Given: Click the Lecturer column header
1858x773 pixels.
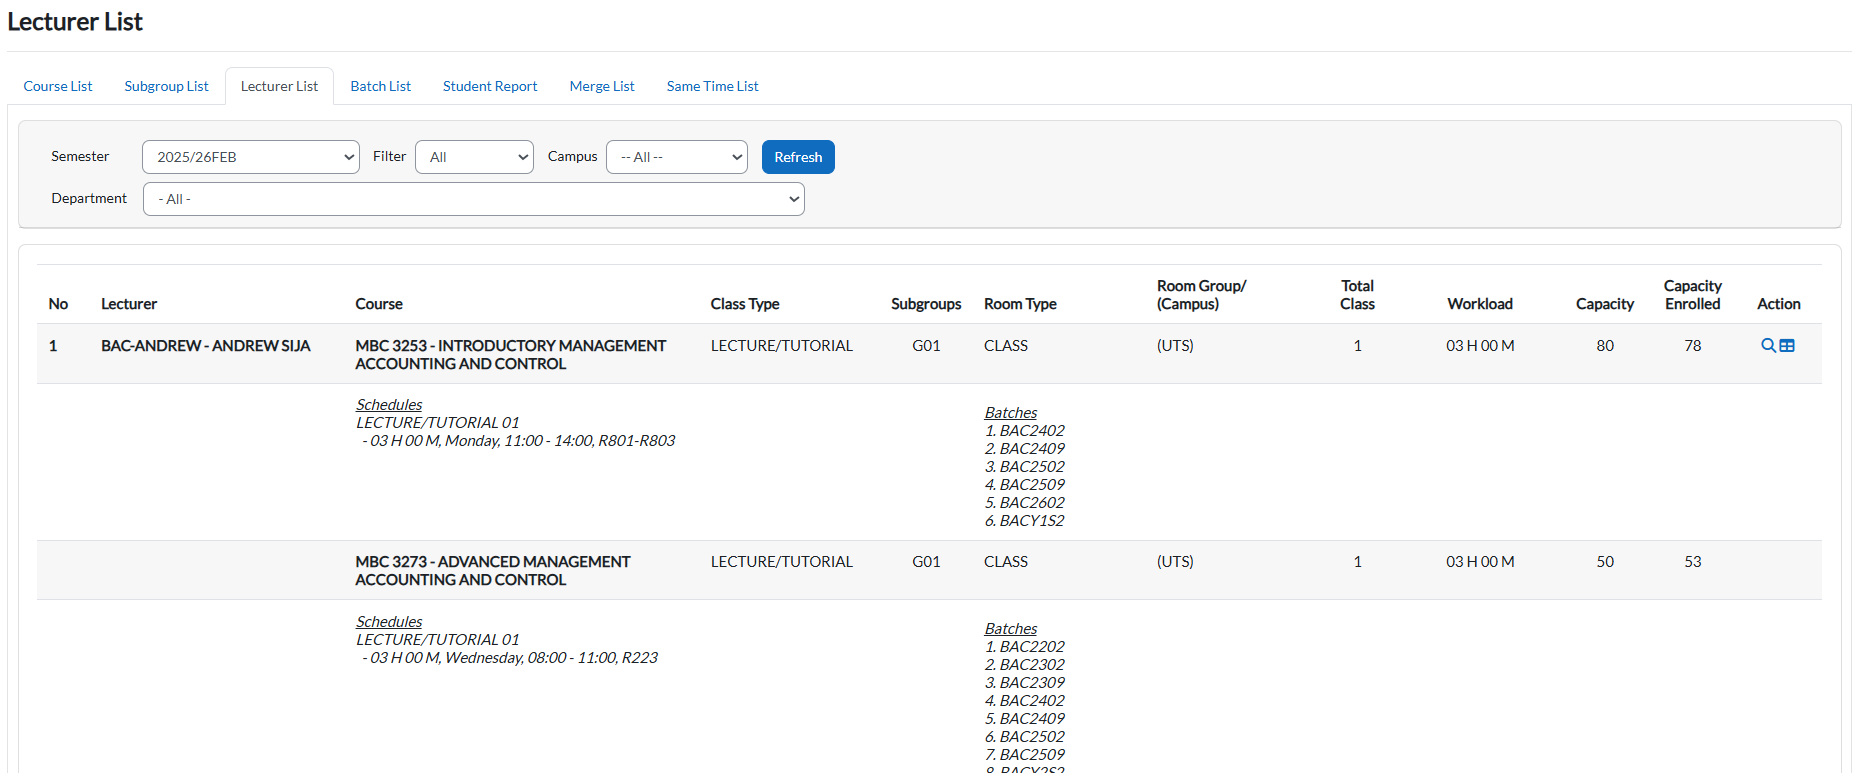Looking at the screenshot, I should click(129, 304).
